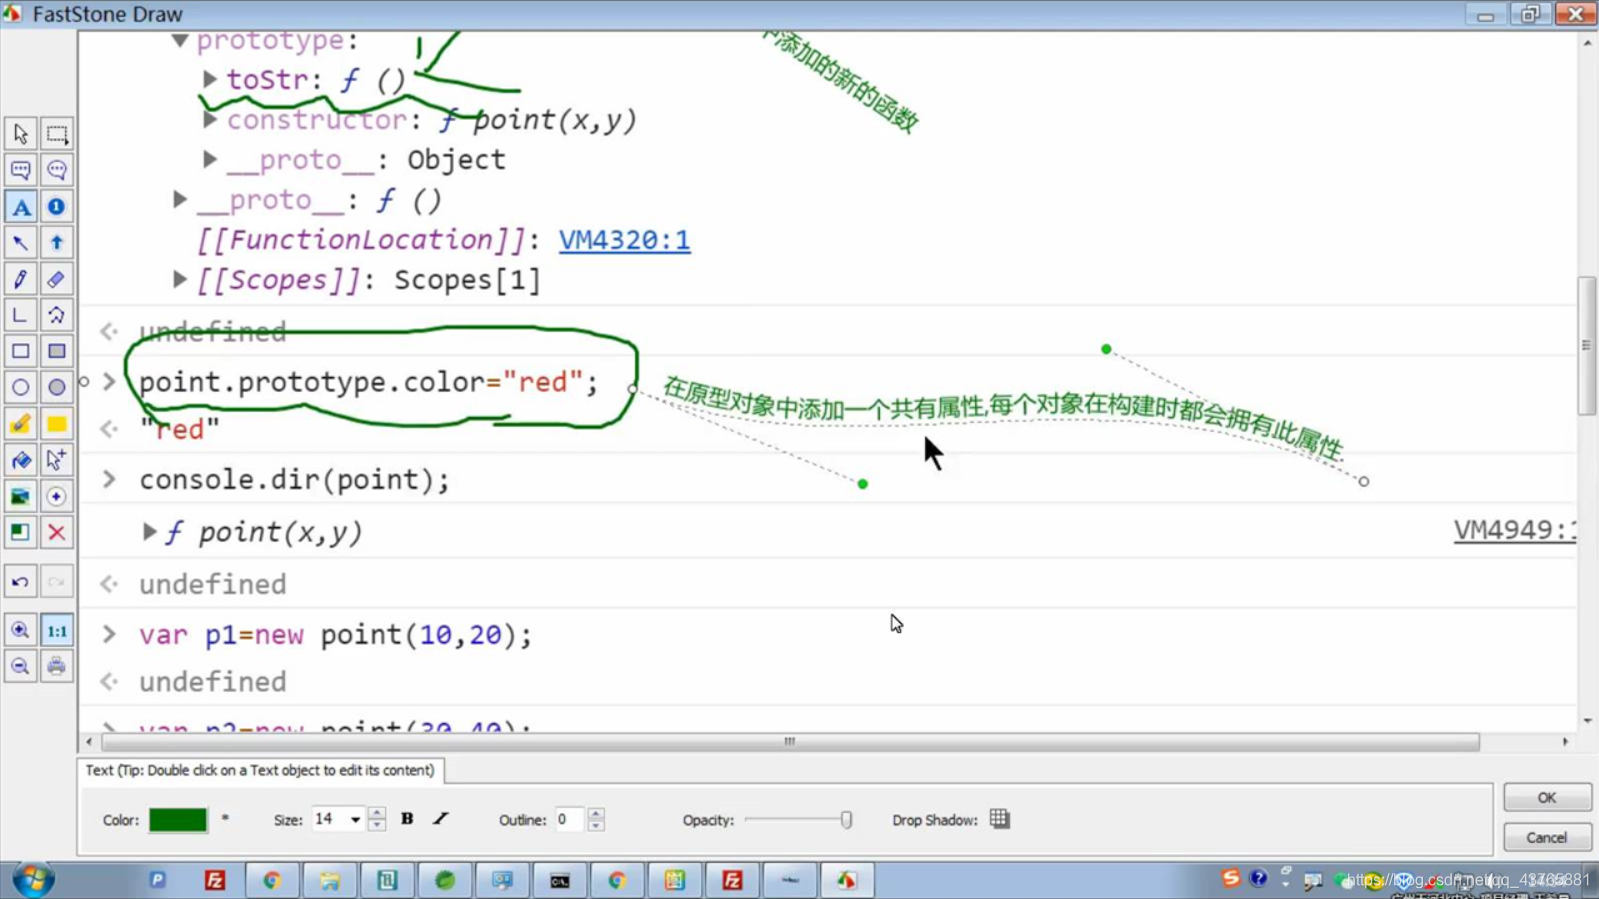The image size is (1599, 899).
Task: Open the VM4949 source link
Action: [x=1514, y=530]
